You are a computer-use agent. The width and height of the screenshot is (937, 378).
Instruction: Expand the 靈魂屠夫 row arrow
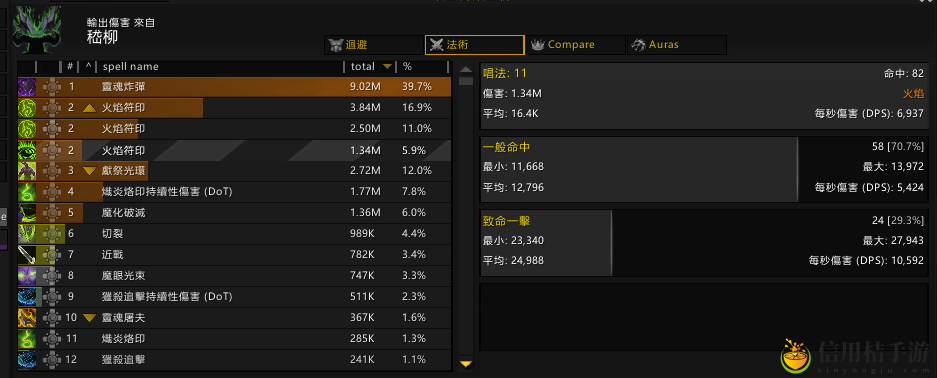click(x=89, y=318)
